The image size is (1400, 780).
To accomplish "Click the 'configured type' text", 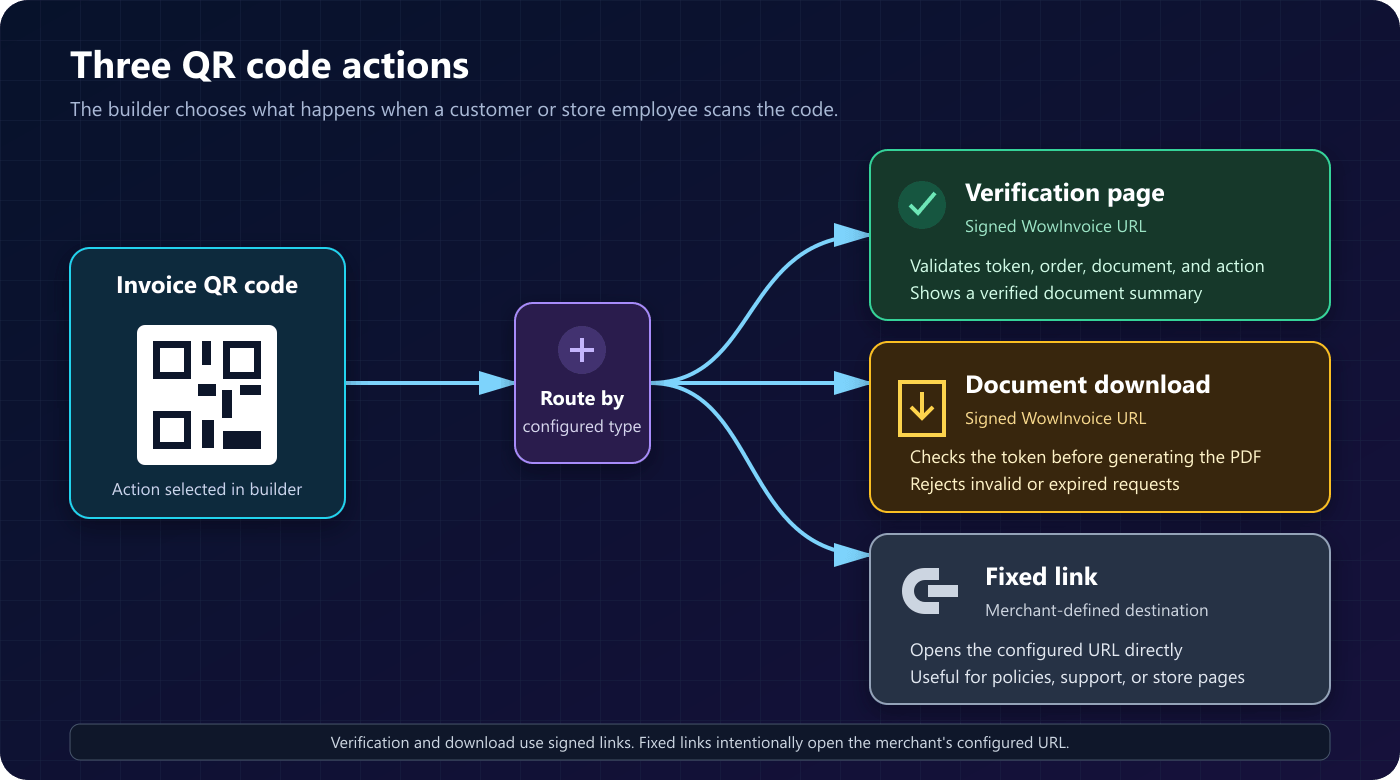I will coord(582,426).
